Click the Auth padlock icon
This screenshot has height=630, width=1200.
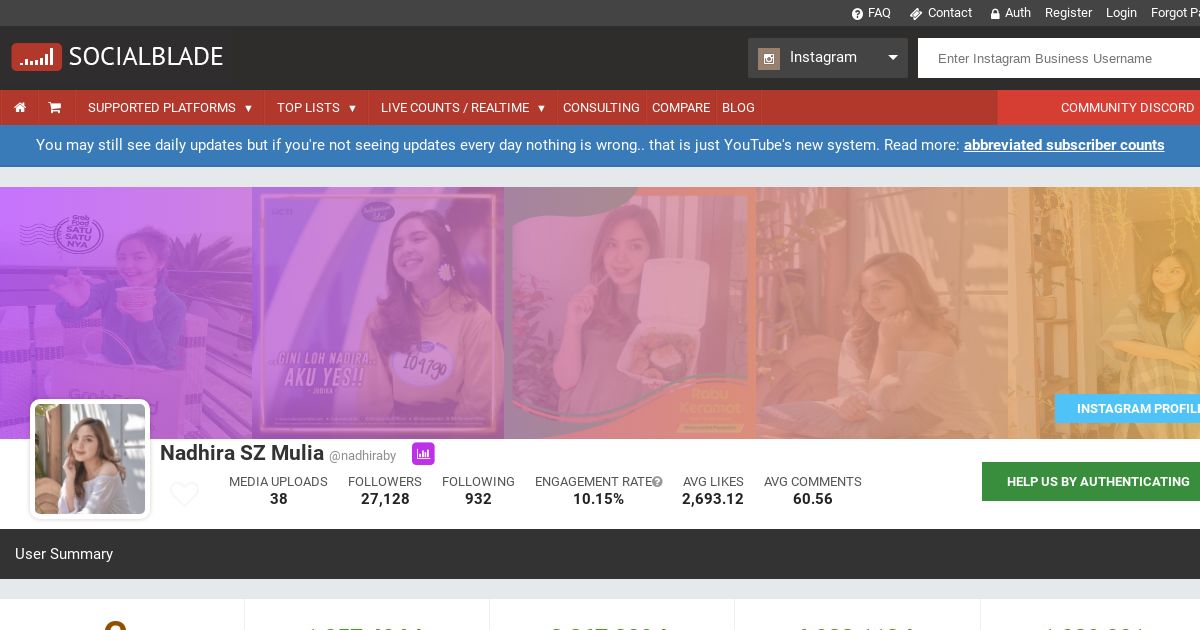coord(995,14)
